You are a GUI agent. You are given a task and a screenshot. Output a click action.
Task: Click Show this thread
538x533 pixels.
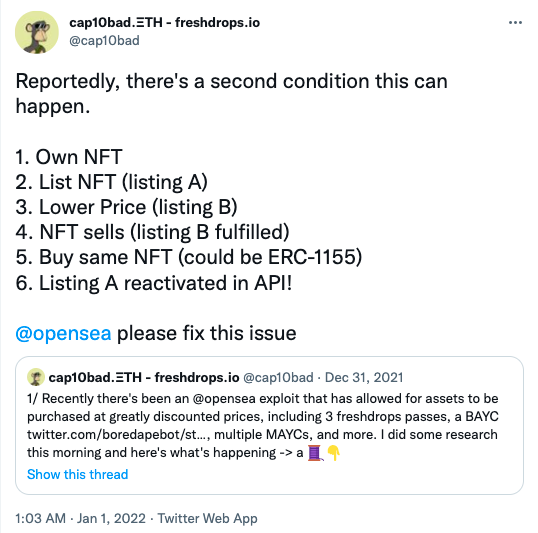[78, 474]
